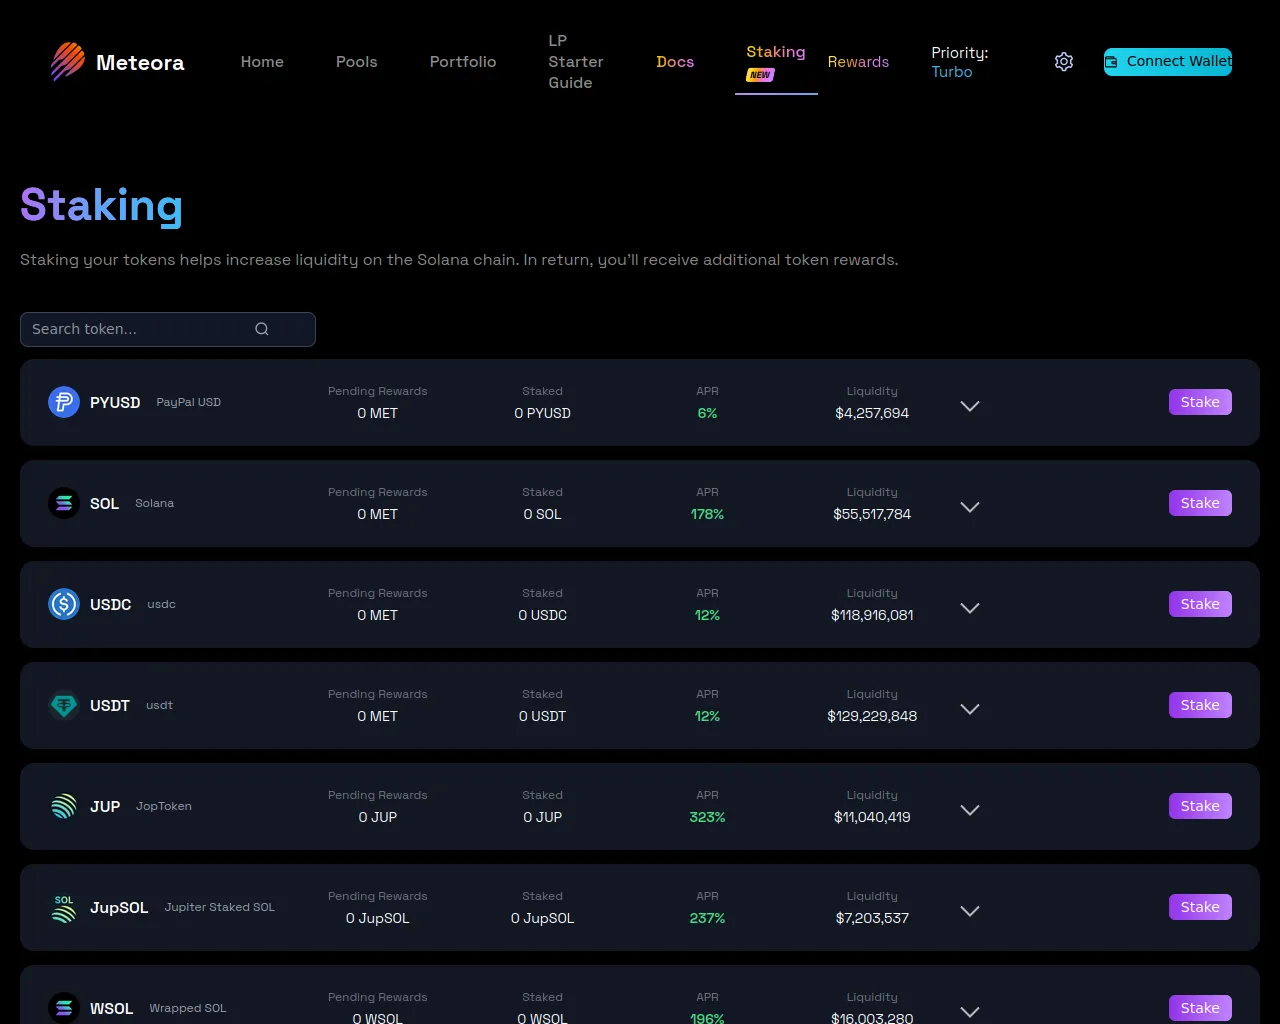The width and height of the screenshot is (1280, 1024).
Task: Click the JupSOL token icon
Action: pyautogui.click(x=64, y=907)
